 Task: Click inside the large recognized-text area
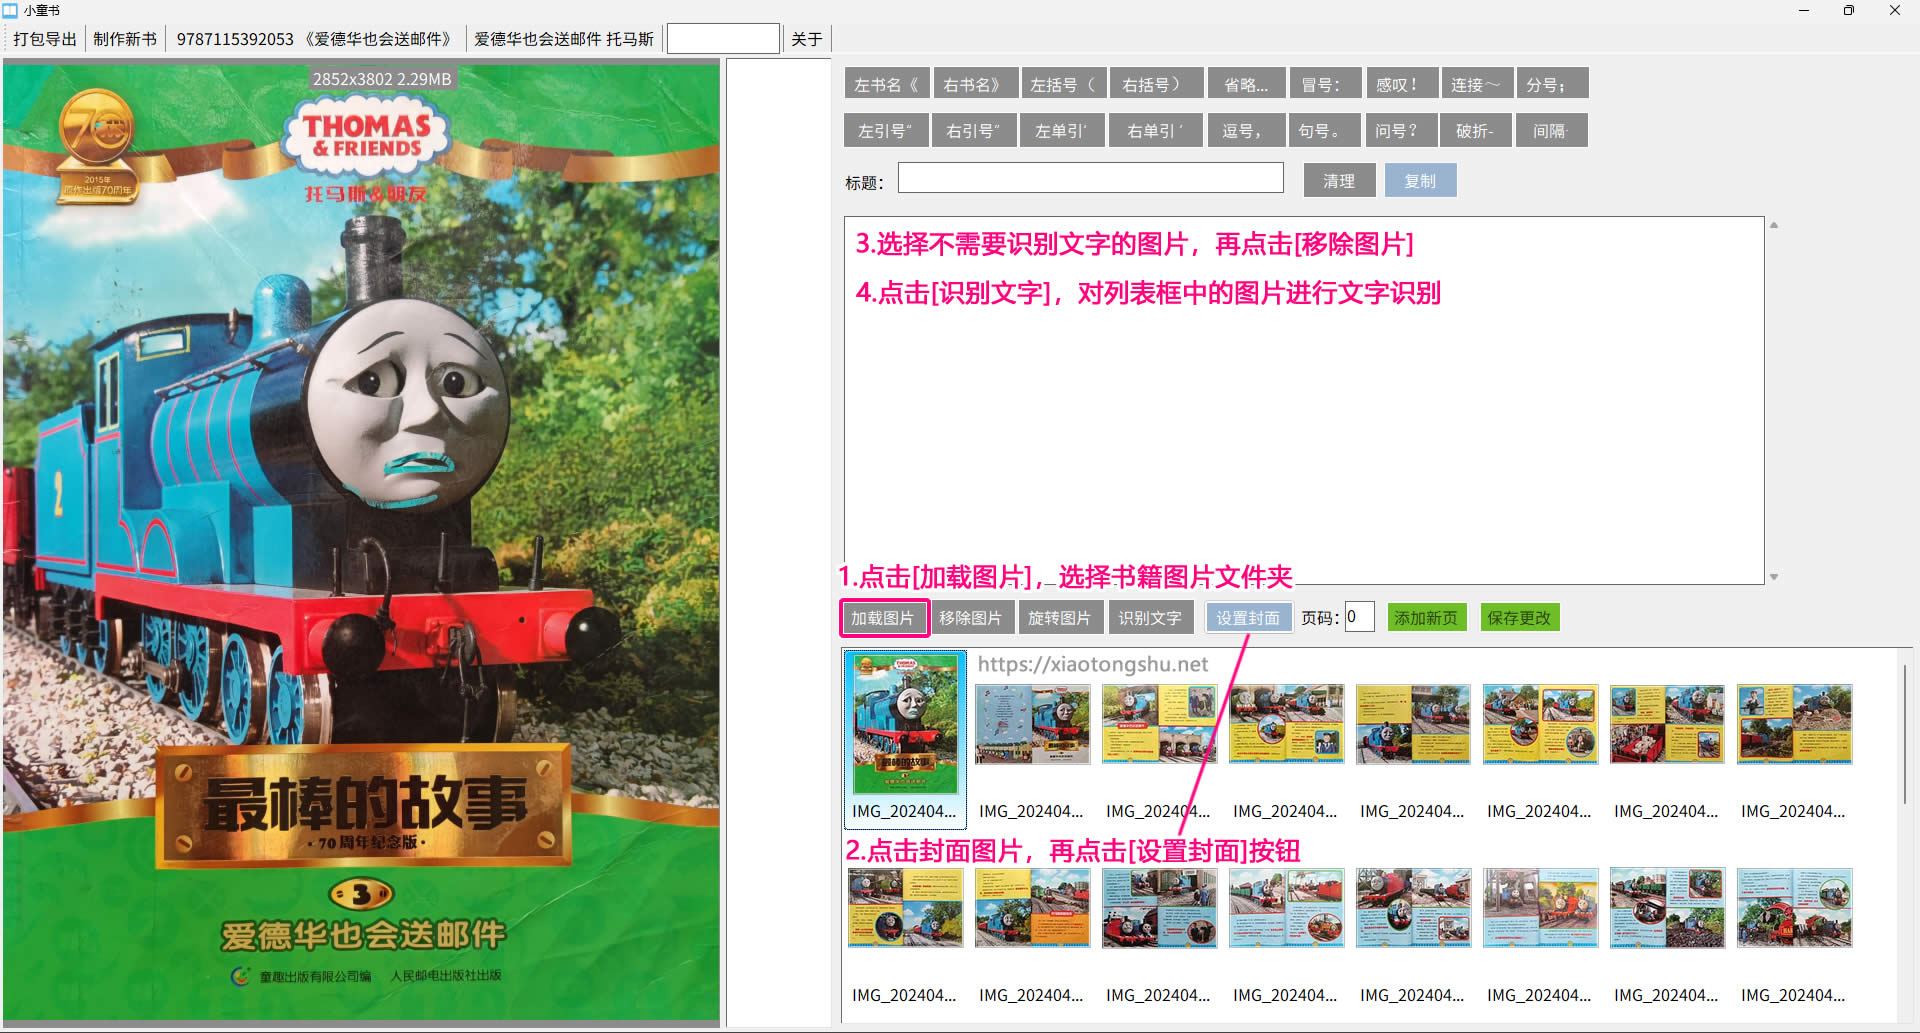(1304, 400)
